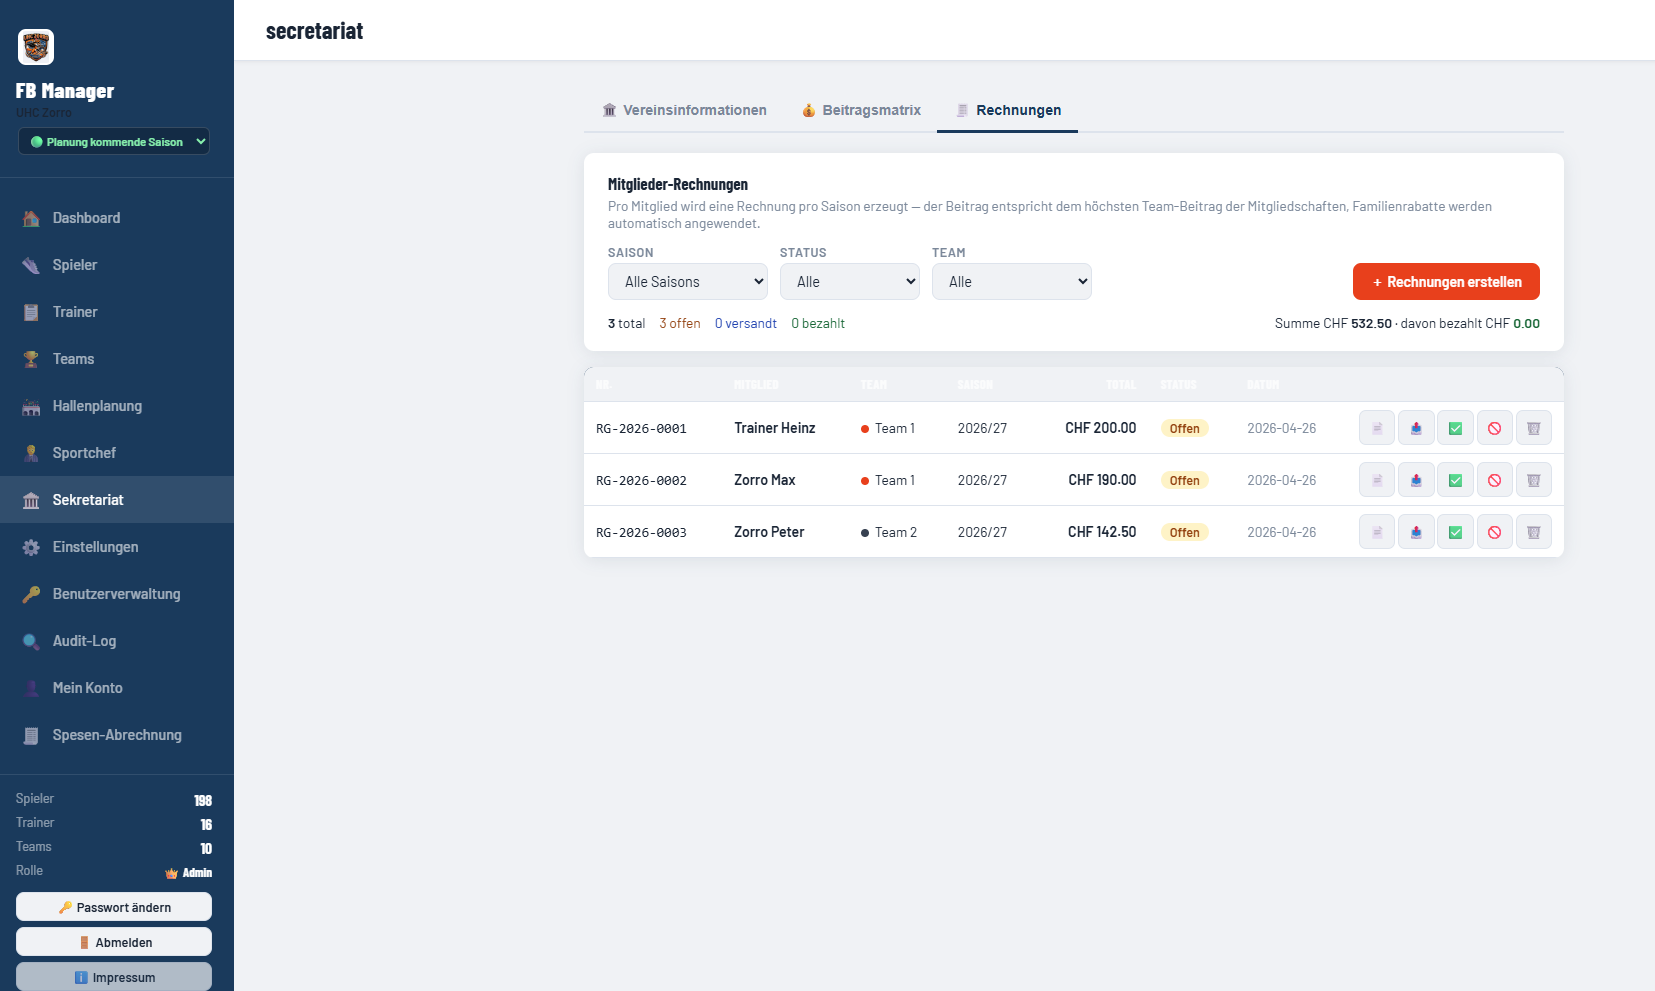Click the club logo above FB Manager
1655x991 pixels.
(x=36, y=47)
